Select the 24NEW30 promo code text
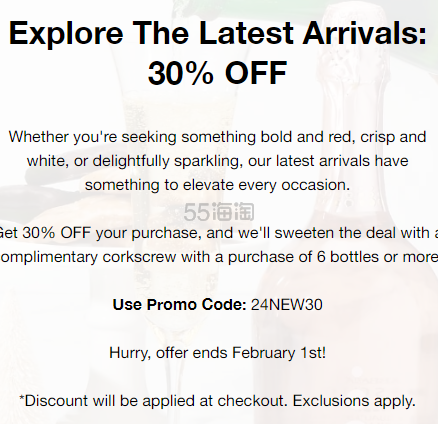This screenshot has width=438, height=424. tap(287, 305)
